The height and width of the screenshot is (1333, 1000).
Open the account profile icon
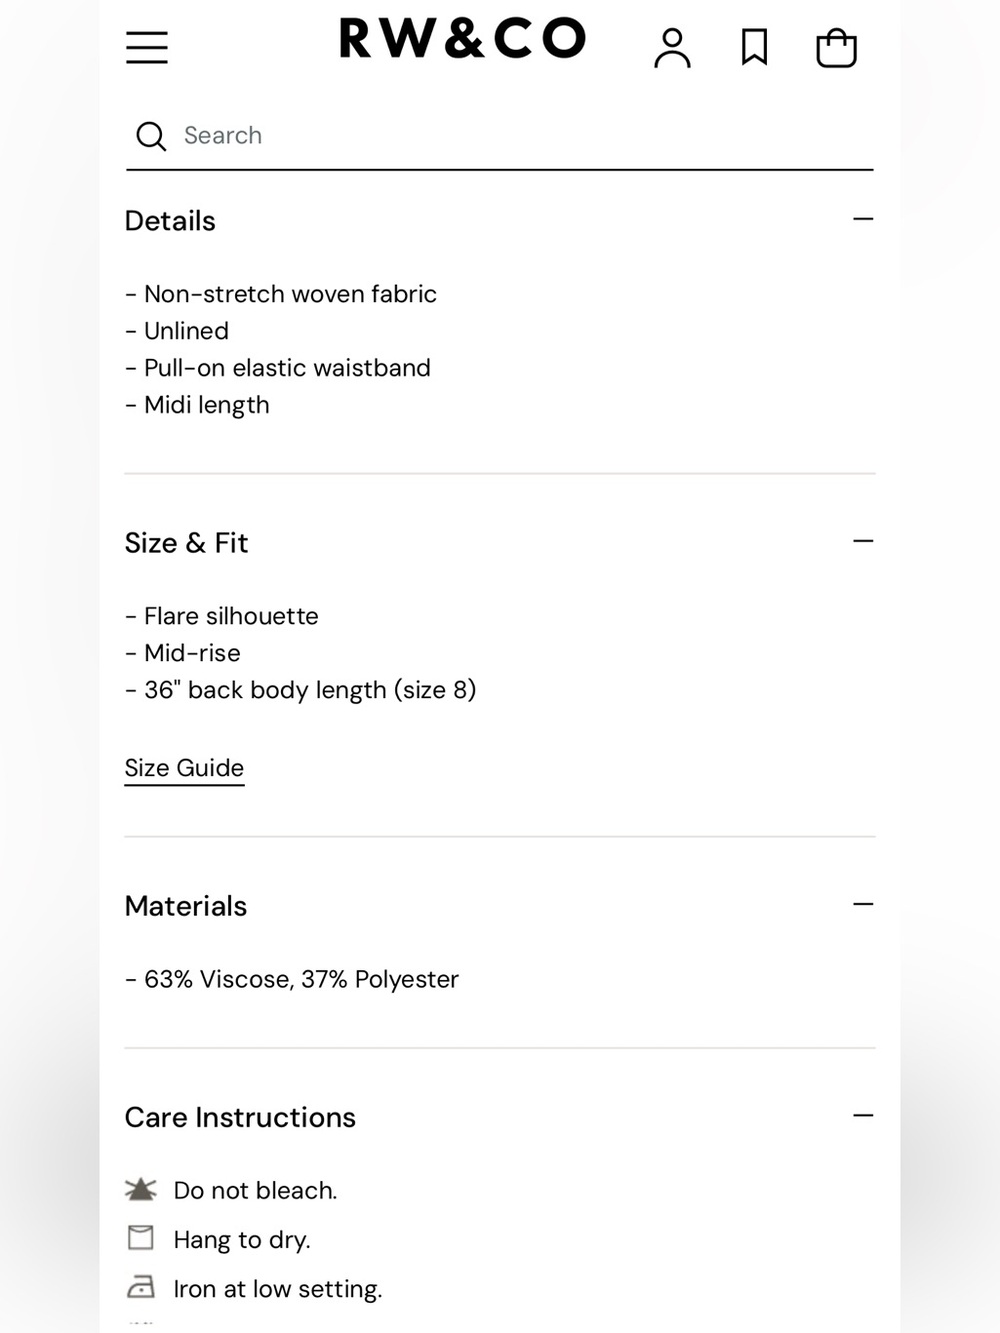(672, 48)
